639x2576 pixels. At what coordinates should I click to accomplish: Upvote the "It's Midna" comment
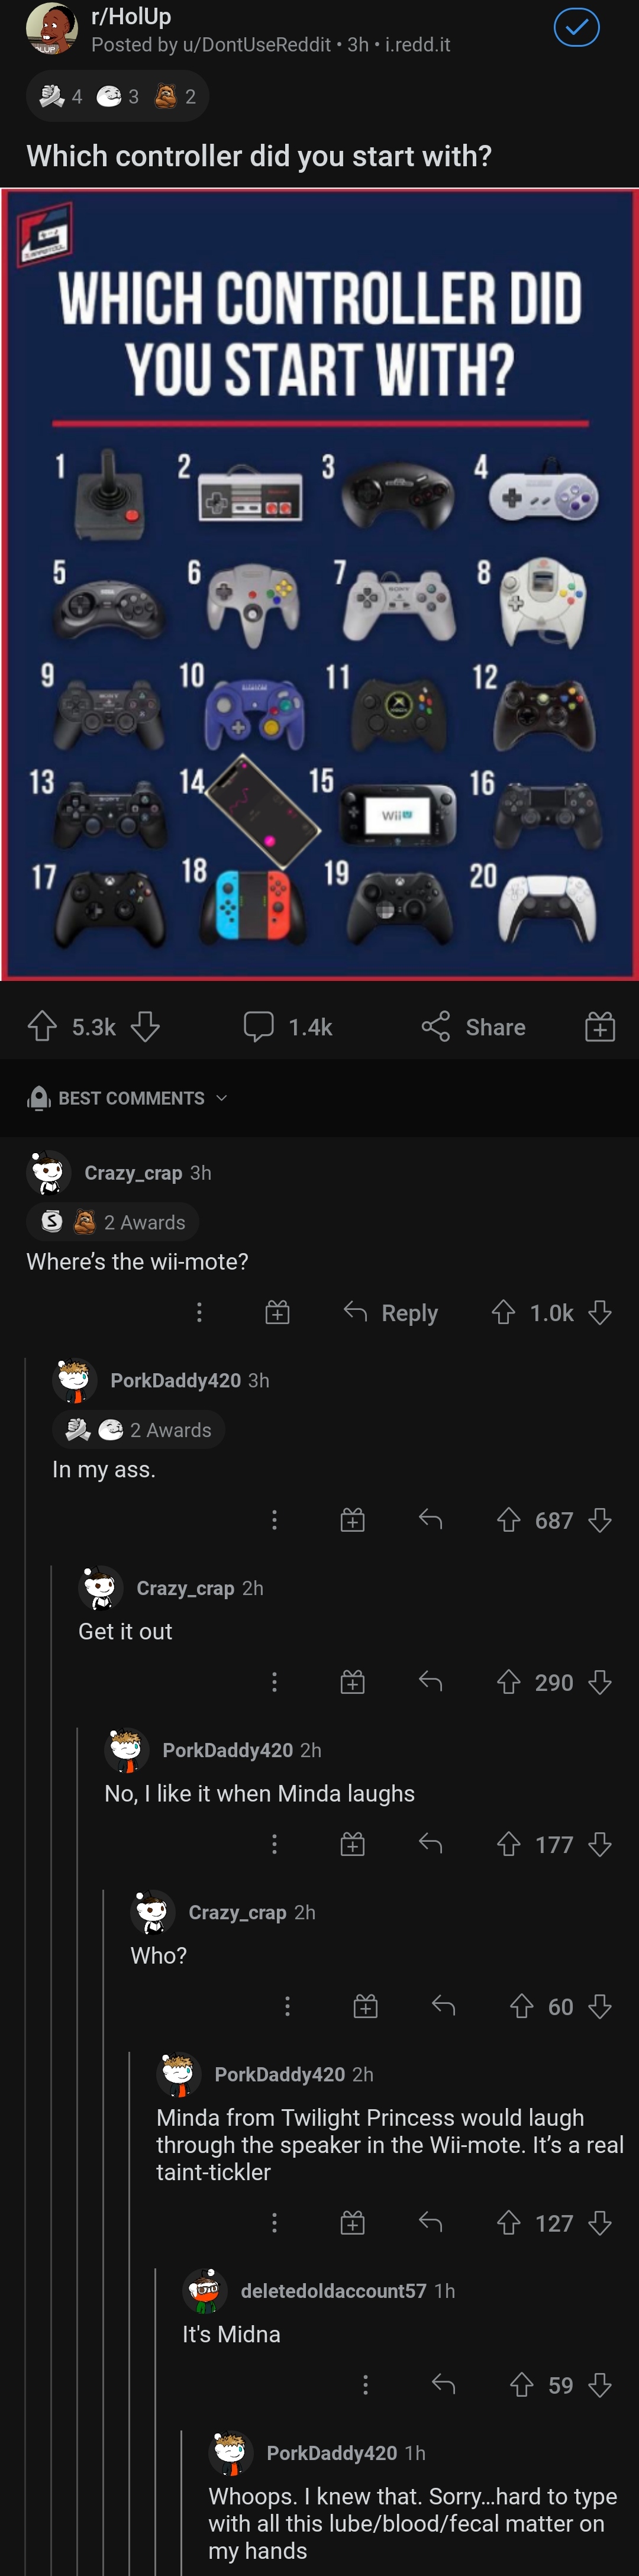522,2385
